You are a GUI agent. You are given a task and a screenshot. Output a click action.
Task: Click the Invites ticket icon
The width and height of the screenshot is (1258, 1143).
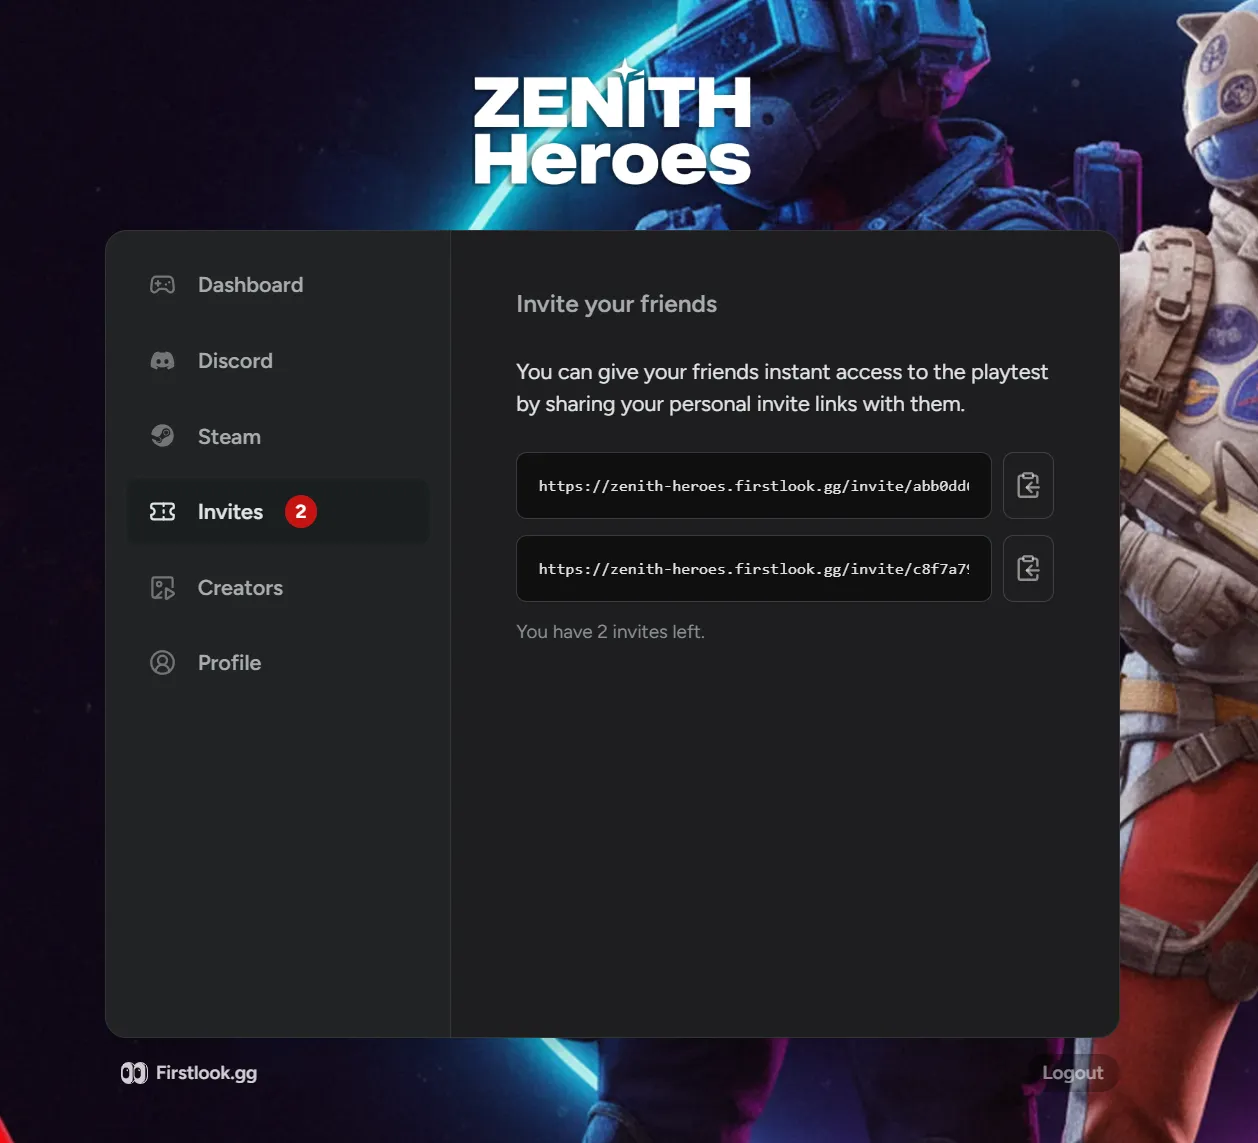tap(162, 512)
